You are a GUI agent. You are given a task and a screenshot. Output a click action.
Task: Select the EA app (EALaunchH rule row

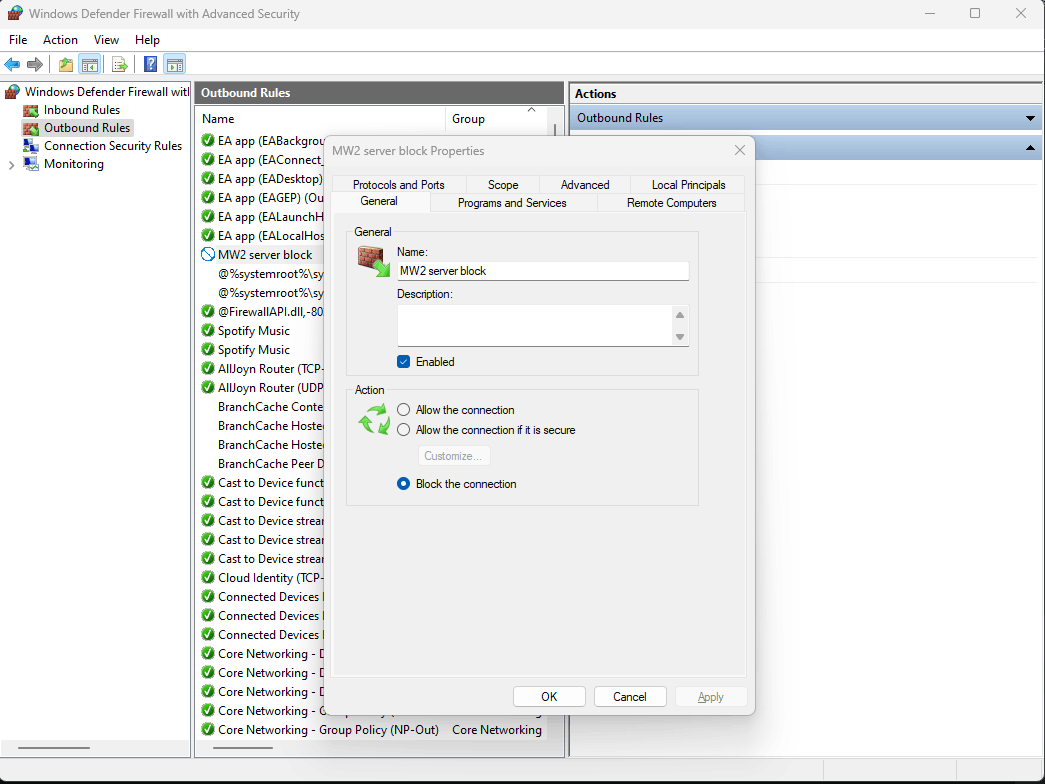click(x=262, y=217)
